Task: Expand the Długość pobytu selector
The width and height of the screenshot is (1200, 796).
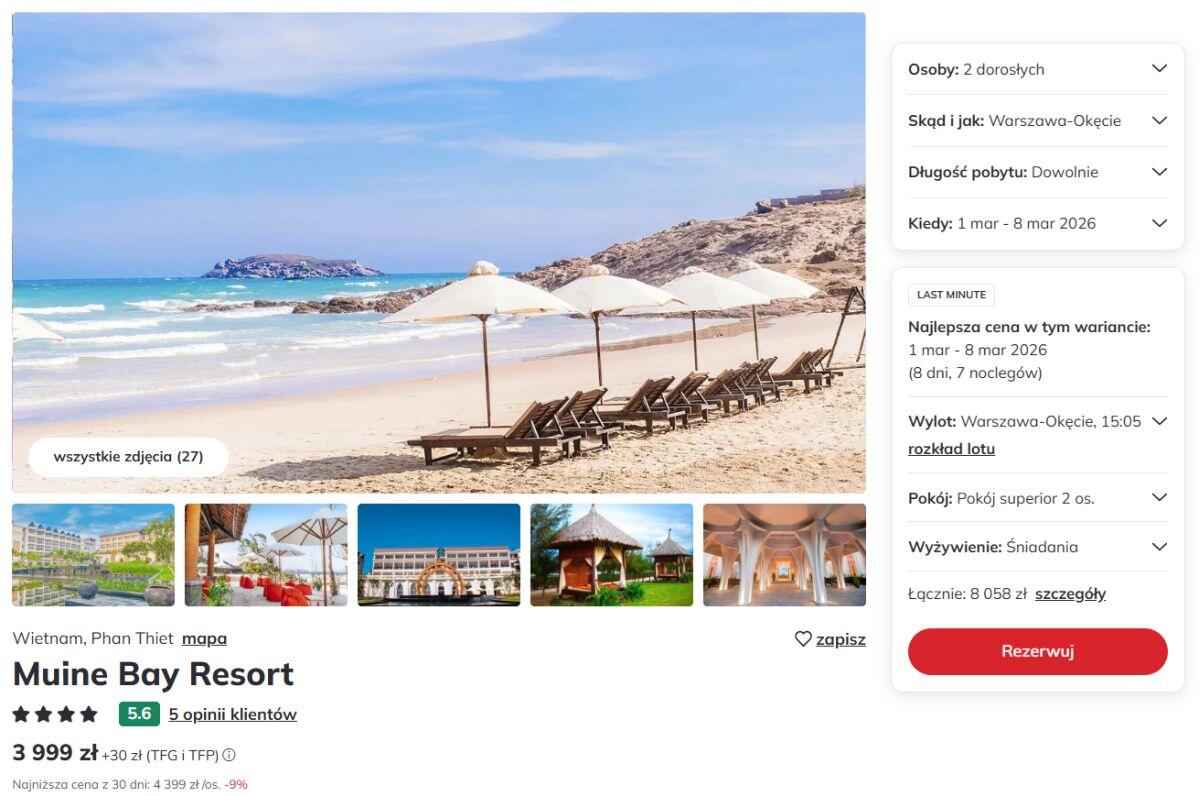Action: coord(1037,172)
